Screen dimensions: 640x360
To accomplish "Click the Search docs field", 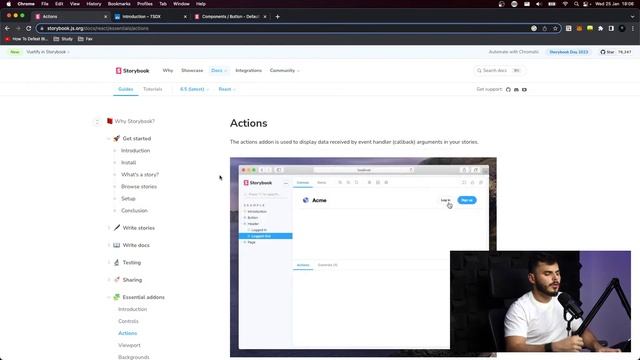I will click(500, 71).
